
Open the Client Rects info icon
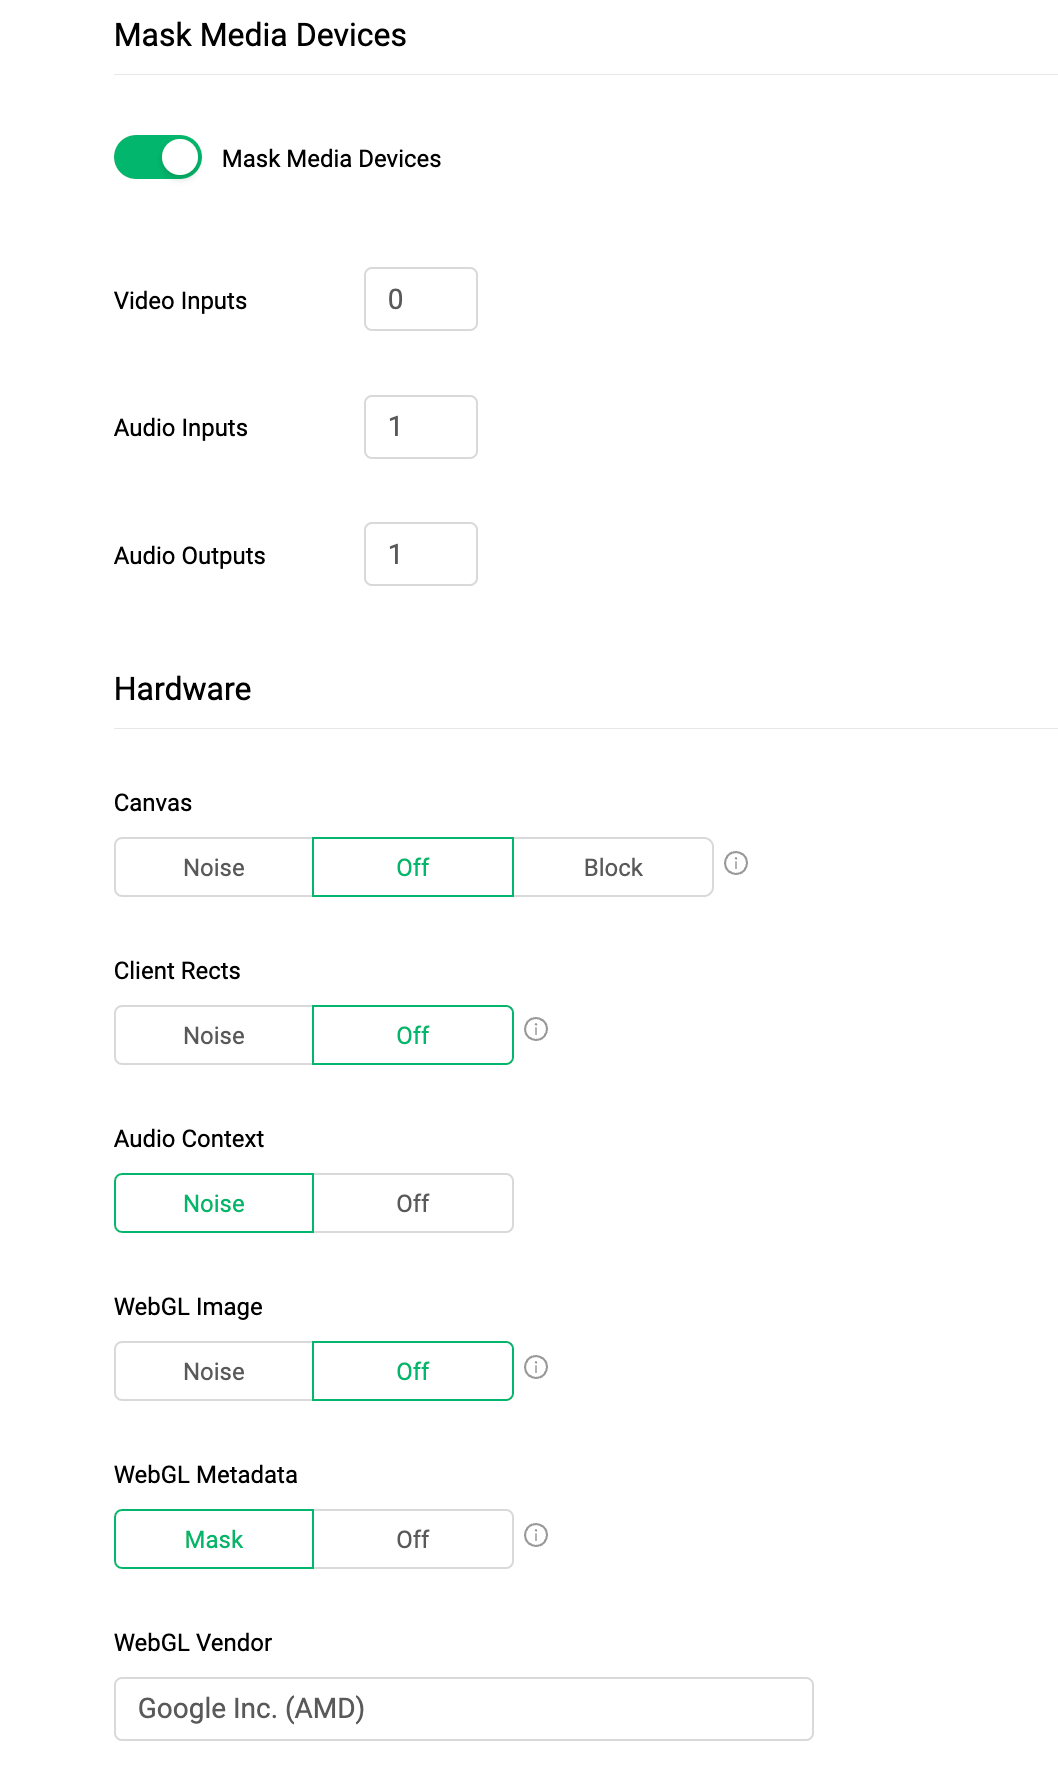coord(536,1029)
